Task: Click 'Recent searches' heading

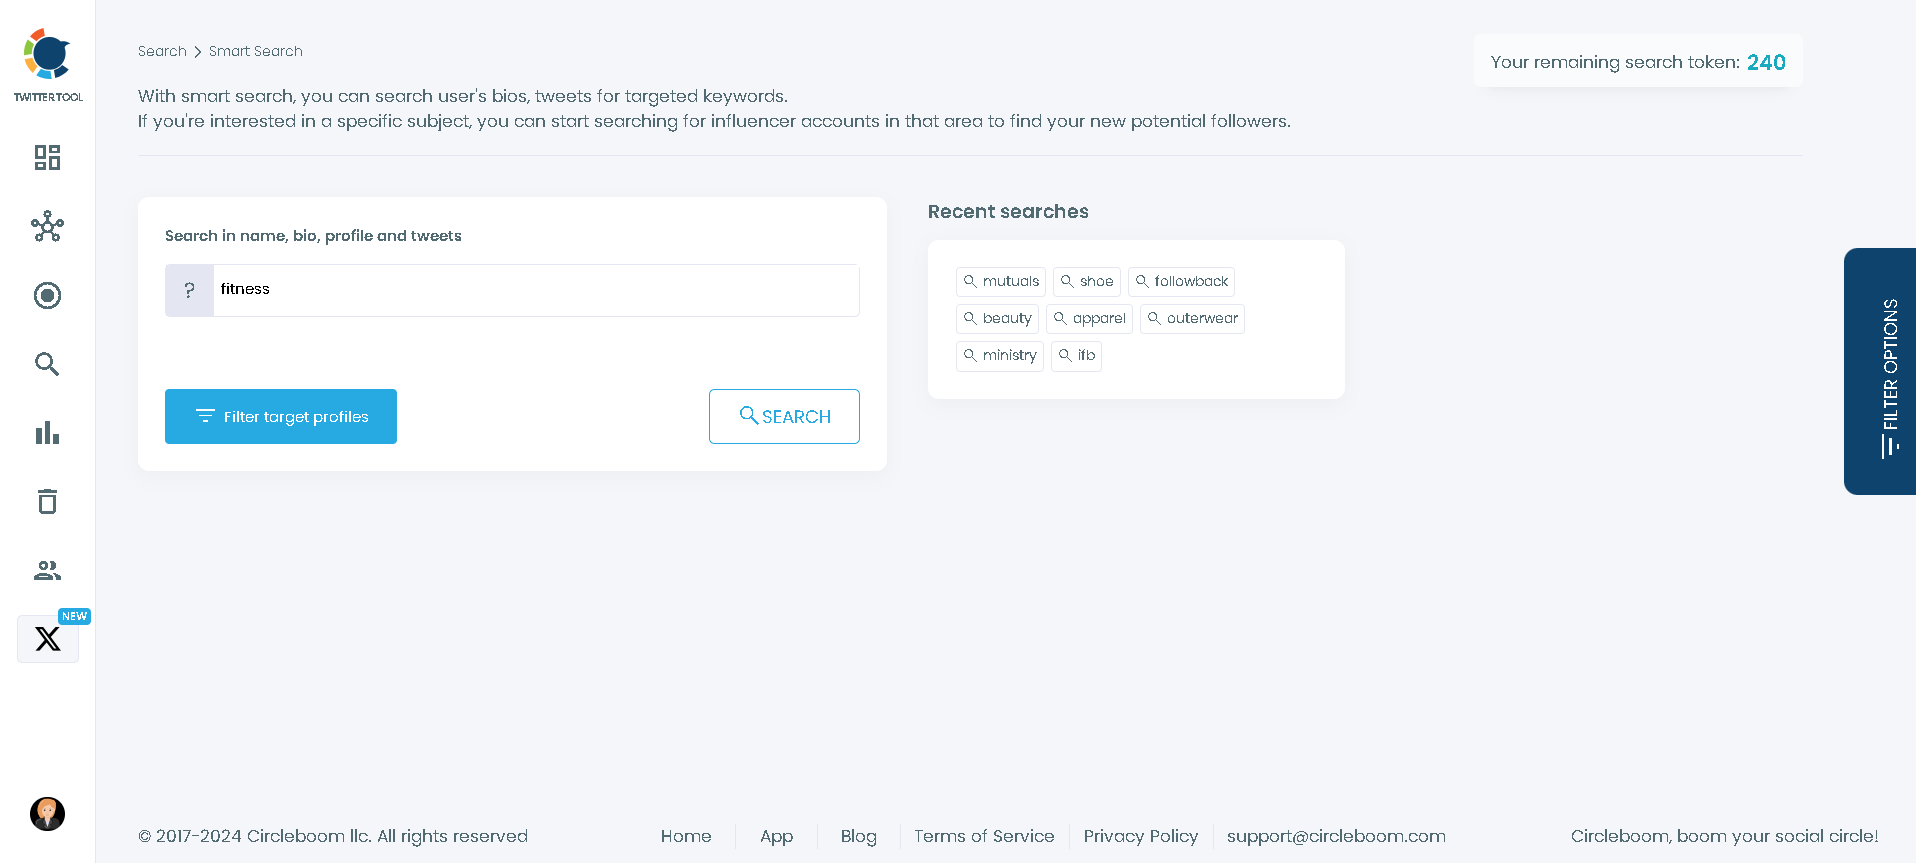Action: coord(1008,212)
